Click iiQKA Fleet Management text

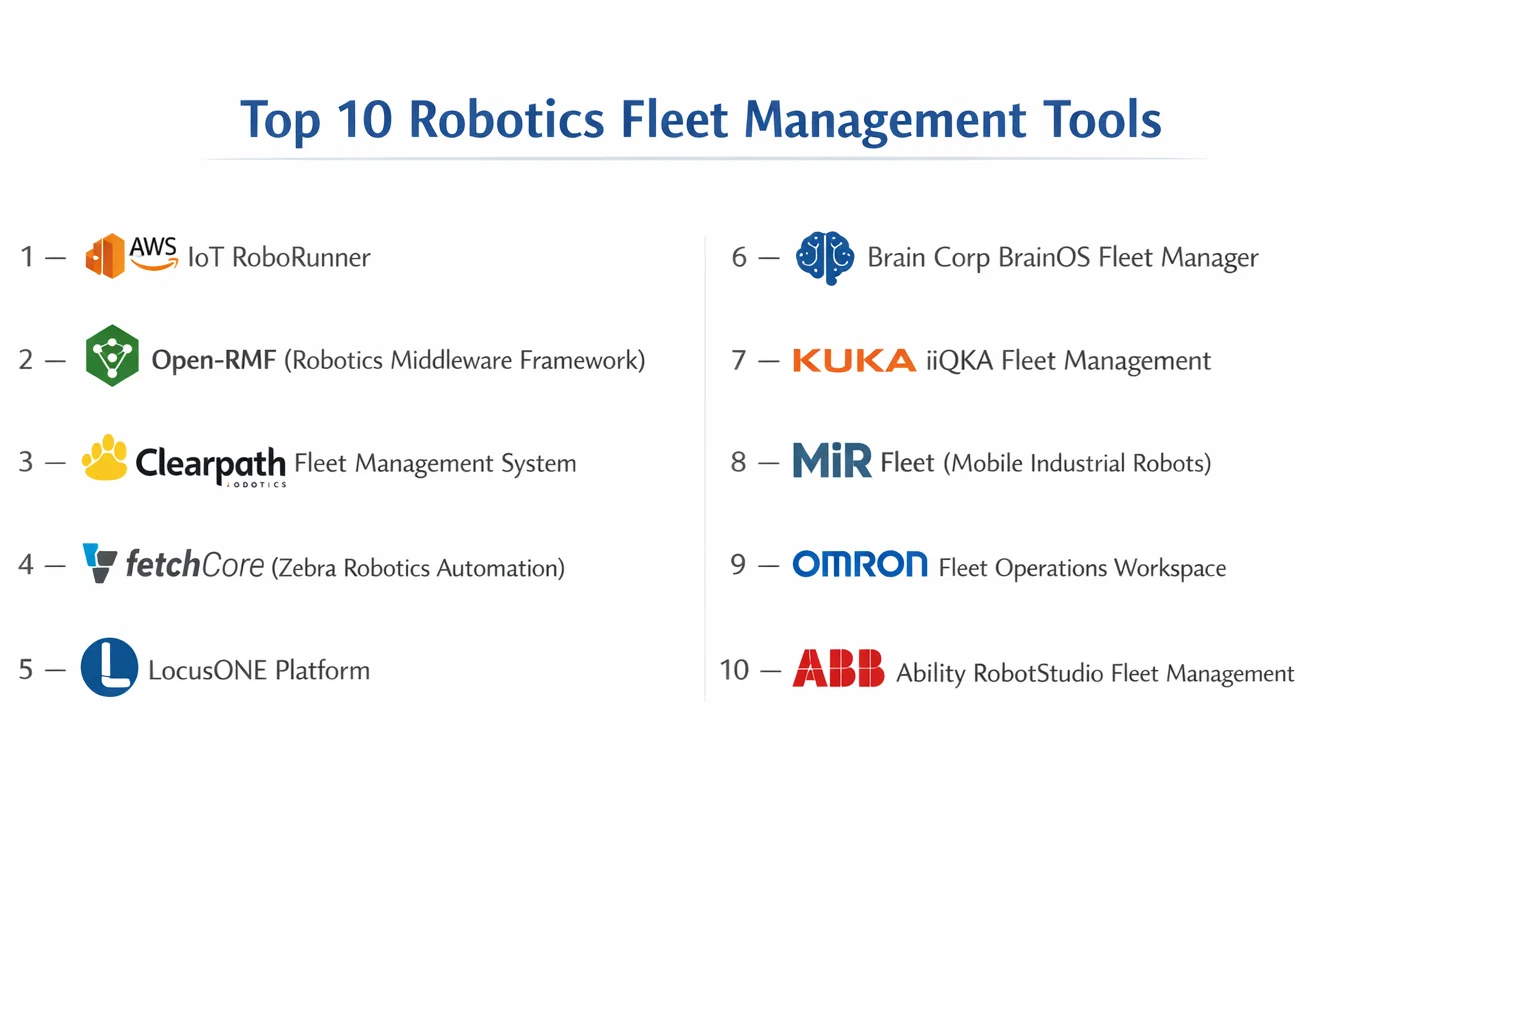[1068, 361]
